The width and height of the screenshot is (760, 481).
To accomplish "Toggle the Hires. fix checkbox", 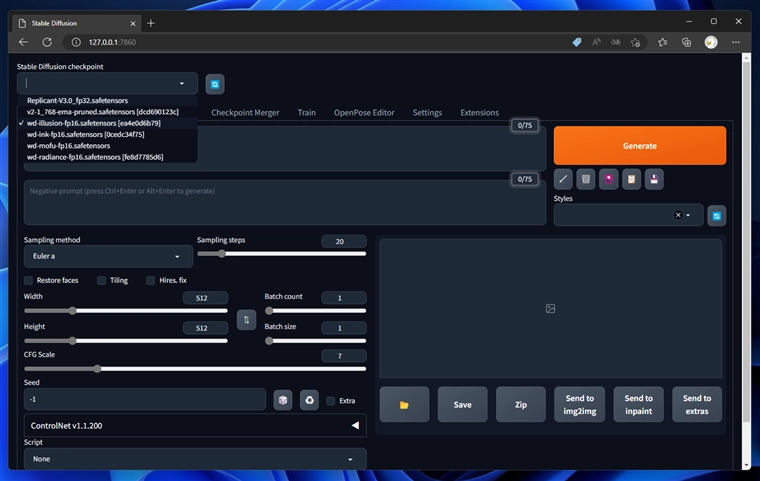I will click(151, 280).
